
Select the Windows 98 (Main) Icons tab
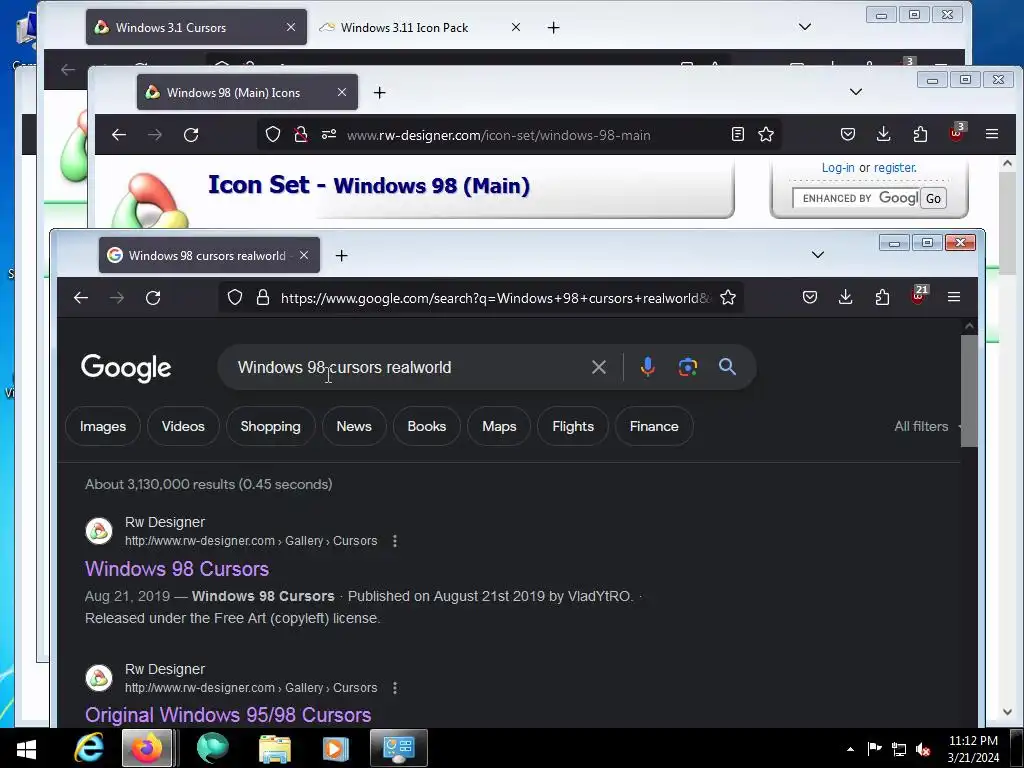point(247,93)
